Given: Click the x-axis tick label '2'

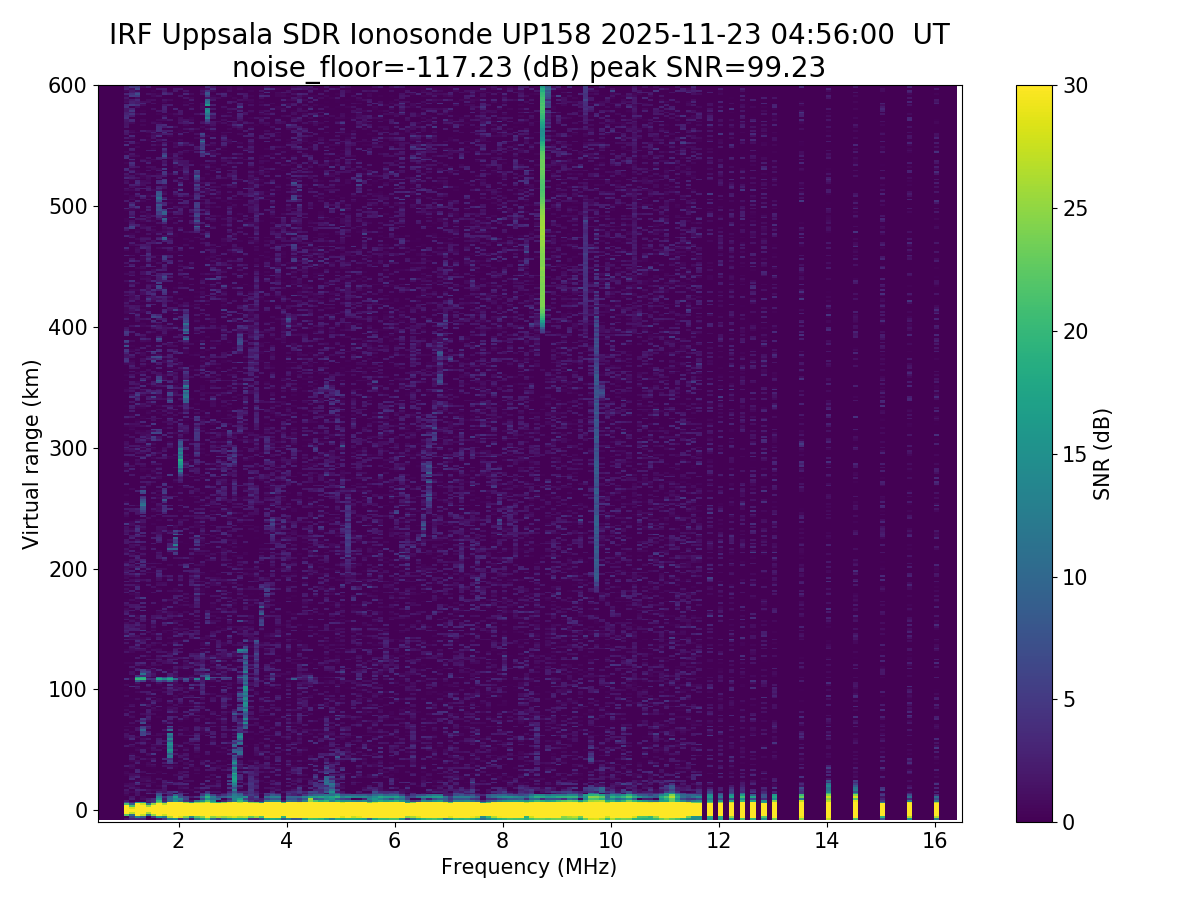Looking at the screenshot, I should pos(178,840).
